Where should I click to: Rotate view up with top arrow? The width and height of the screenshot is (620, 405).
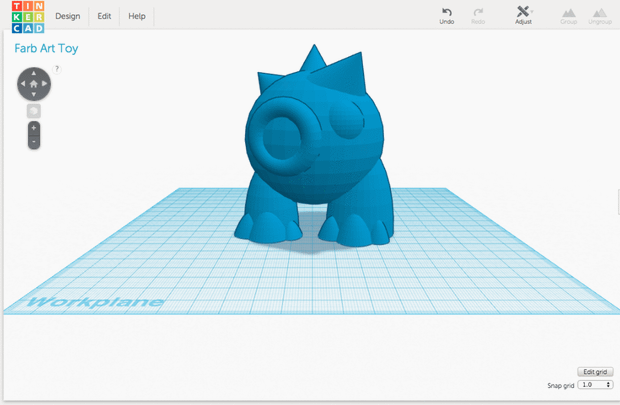pos(34,73)
